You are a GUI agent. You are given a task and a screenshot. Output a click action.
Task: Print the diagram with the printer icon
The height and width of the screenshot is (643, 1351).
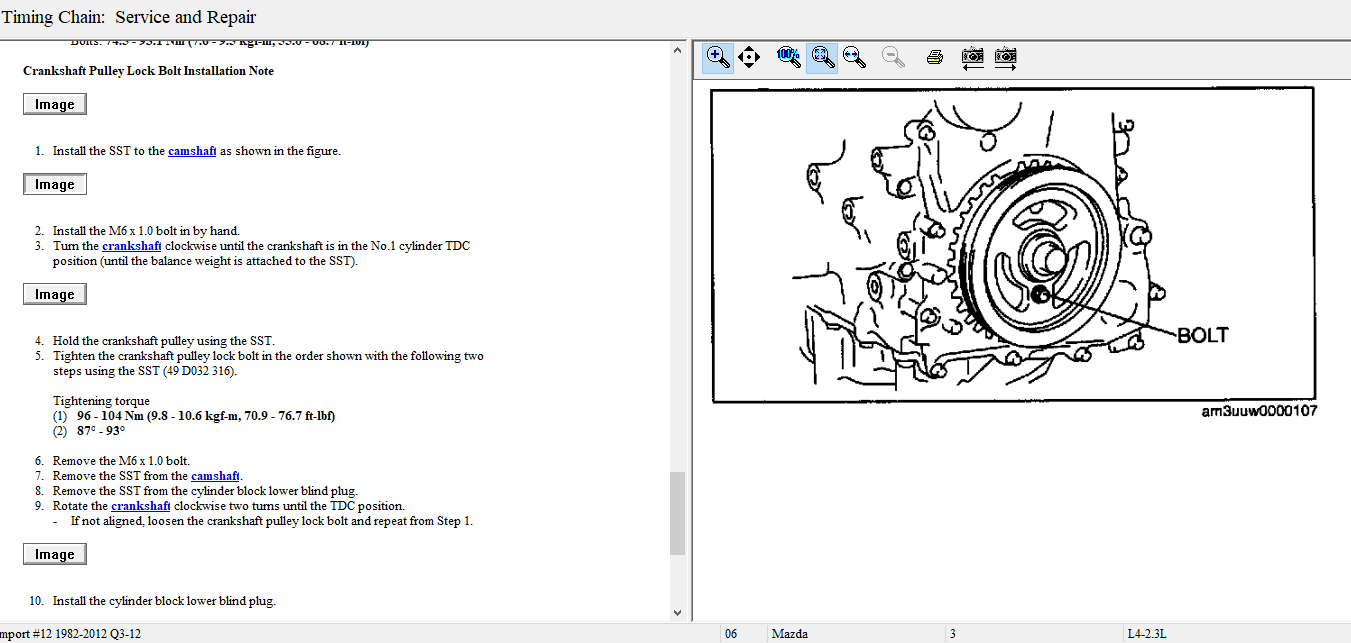pos(935,57)
